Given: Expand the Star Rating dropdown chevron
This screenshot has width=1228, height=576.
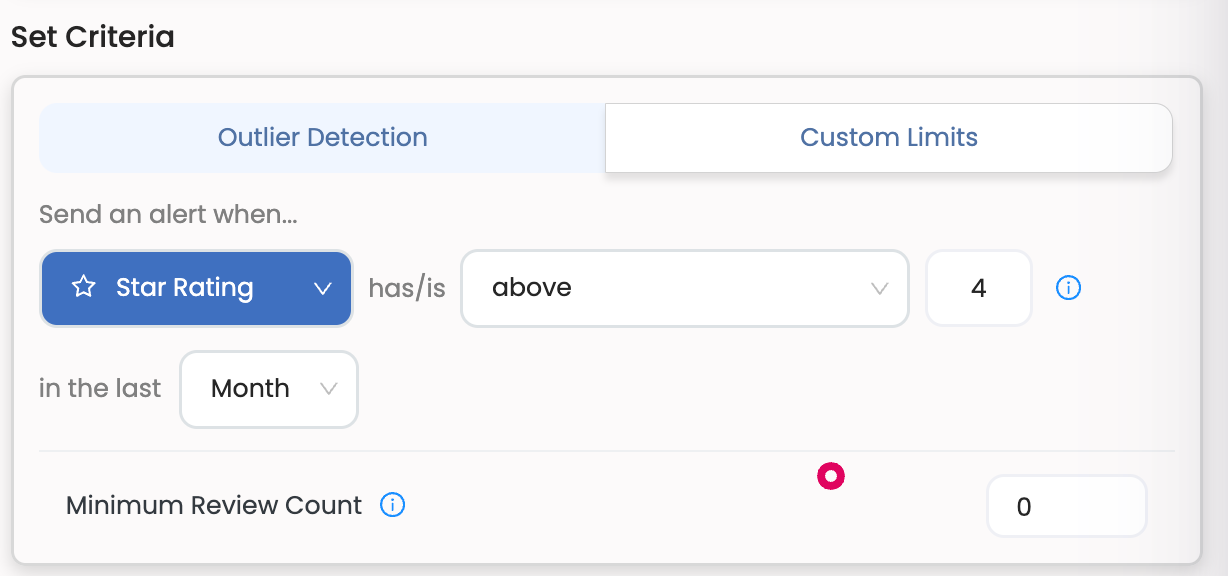Looking at the screenshot, I should [322, 288].
